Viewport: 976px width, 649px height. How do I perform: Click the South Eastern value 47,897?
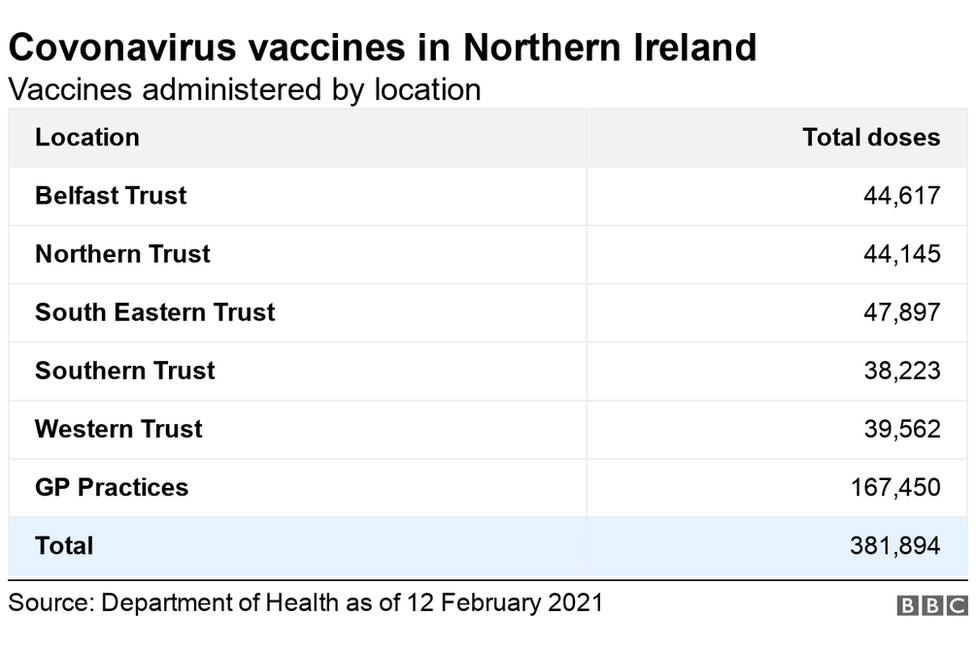pyautogui.click(x=901, y=312)
